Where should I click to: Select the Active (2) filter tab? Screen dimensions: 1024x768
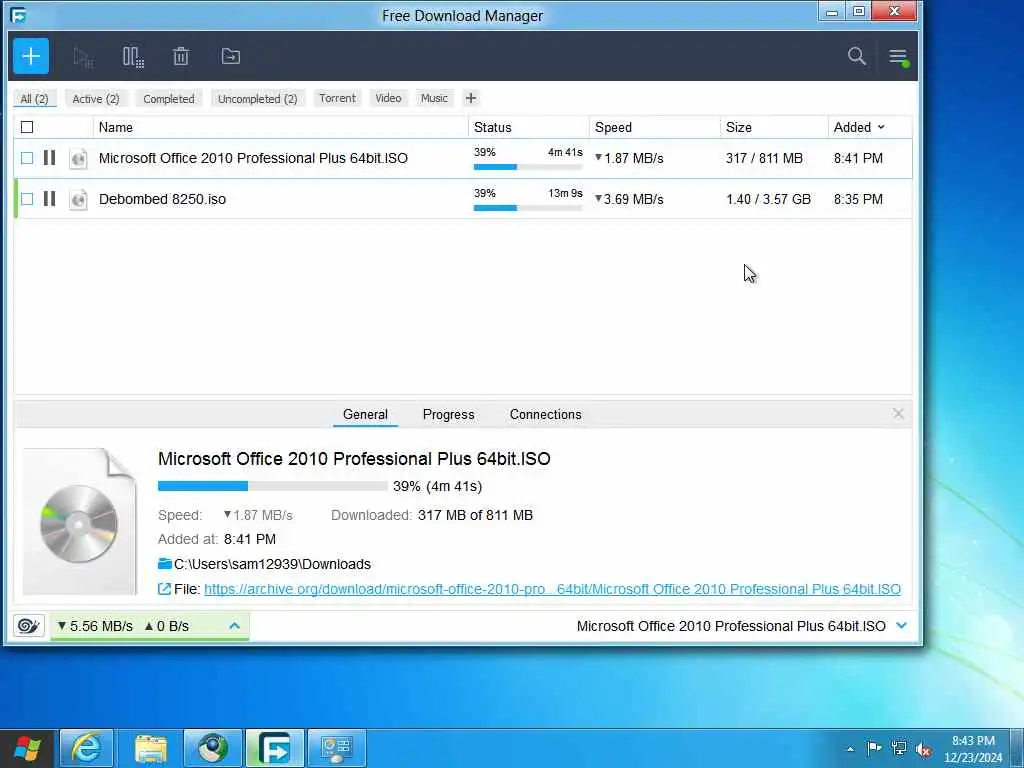pos(96,99)
